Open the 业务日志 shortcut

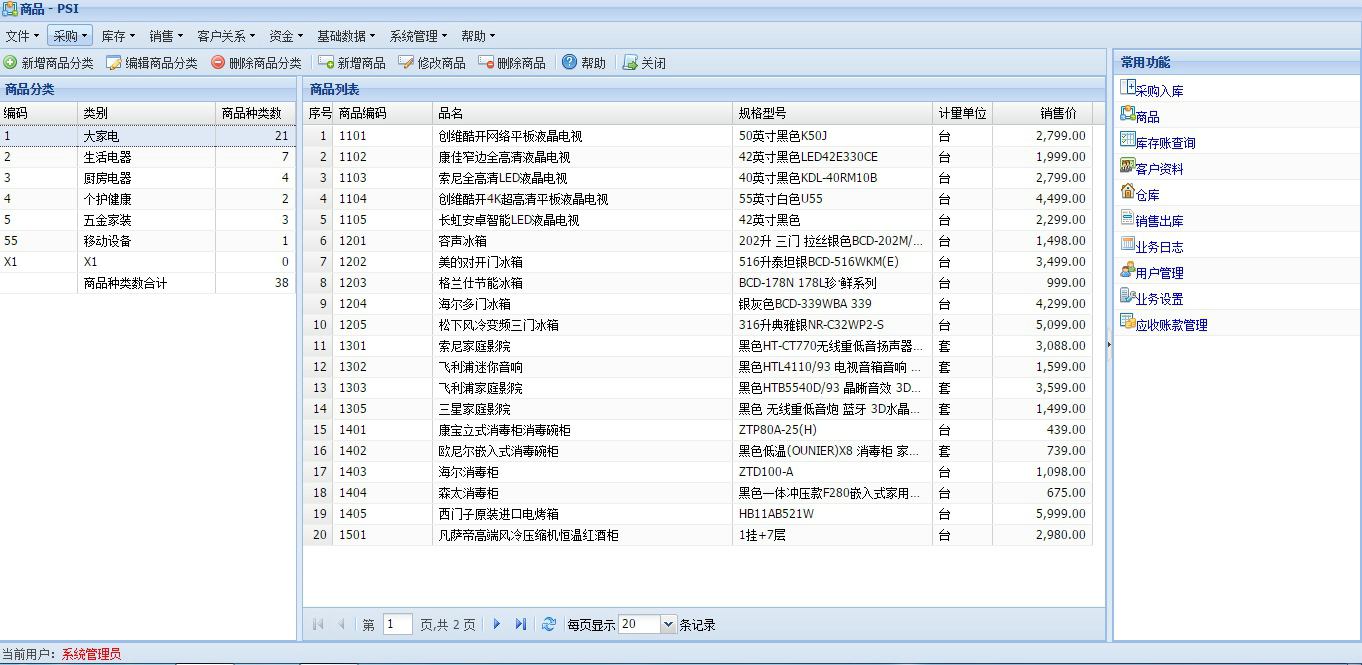click(1152, 246)
